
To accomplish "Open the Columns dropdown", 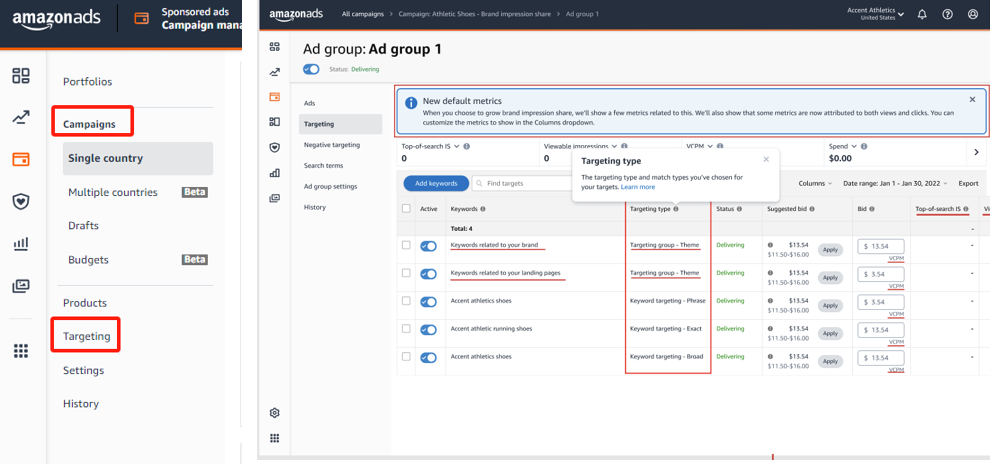I will [815, 184].
